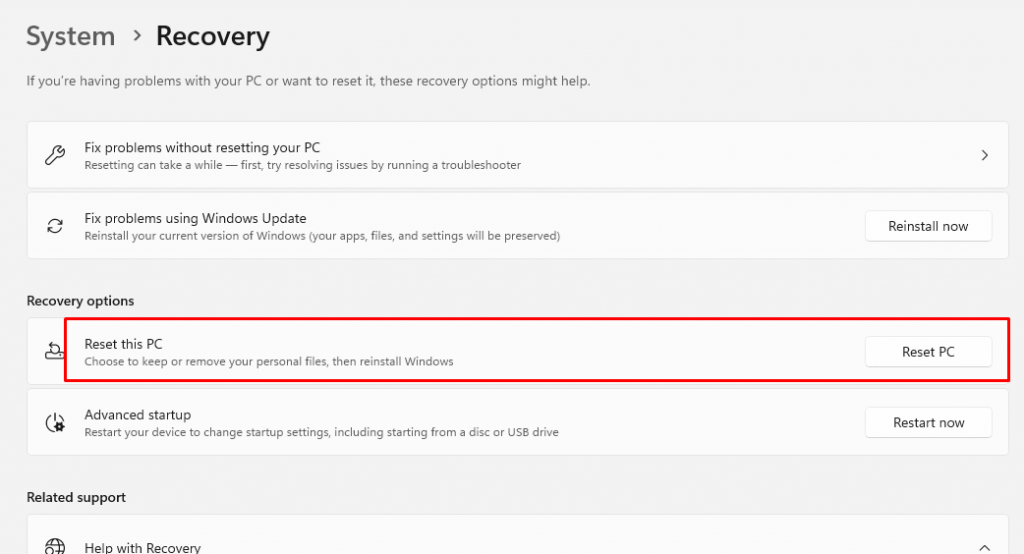Screen dimensions: 1024x554
Task: Click the Related support section heading
Action: 76,497
